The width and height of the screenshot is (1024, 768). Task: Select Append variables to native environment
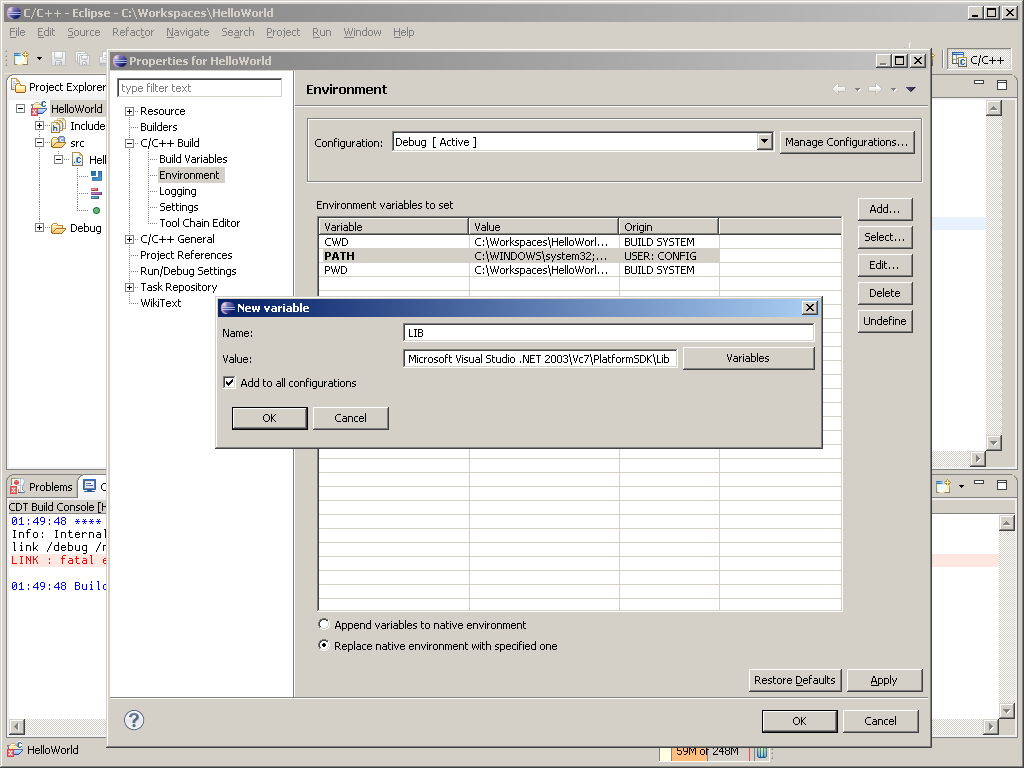pyautogui.click(x=323, y=623)
